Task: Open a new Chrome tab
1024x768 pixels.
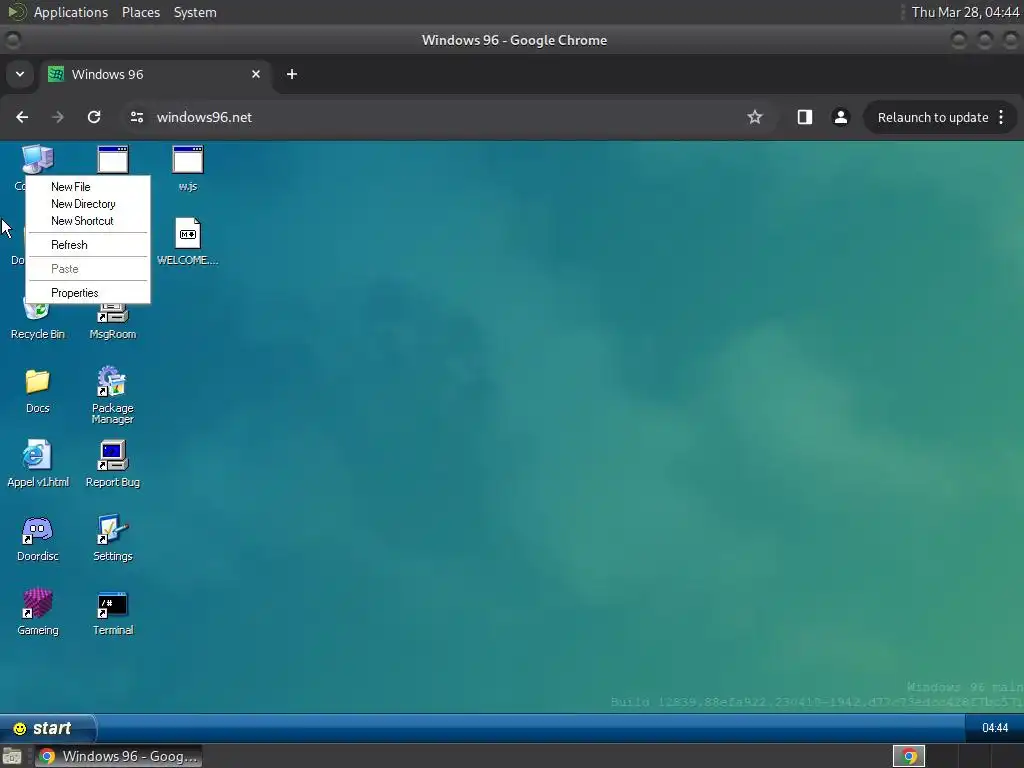Action: click(x=292, y=74)
